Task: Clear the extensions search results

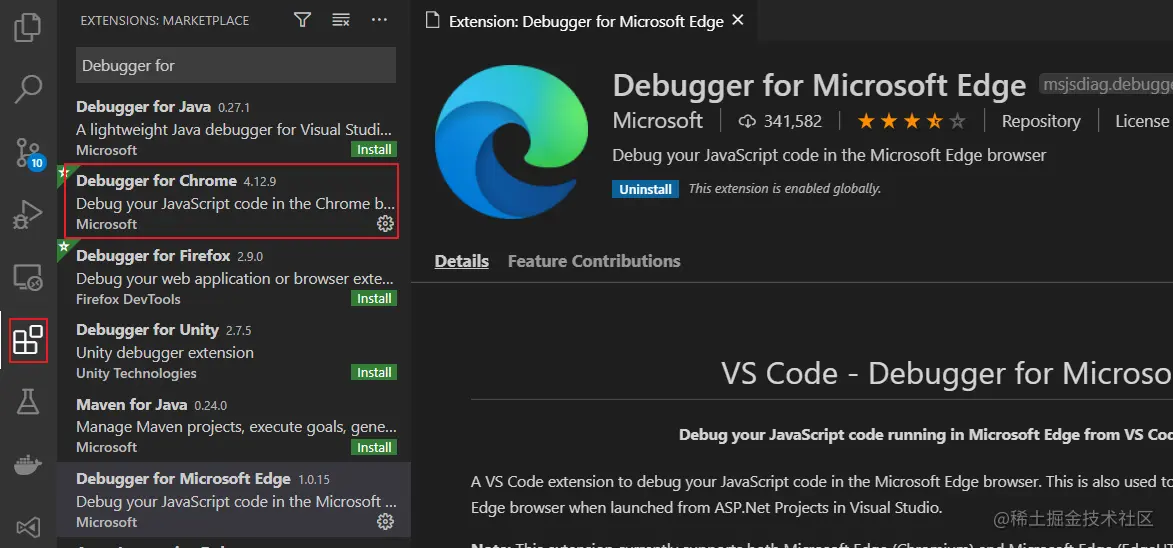Action: [341, 20]
